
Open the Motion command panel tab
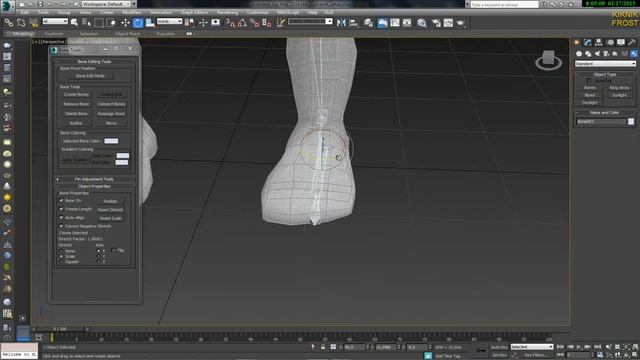tap(610, 42)
